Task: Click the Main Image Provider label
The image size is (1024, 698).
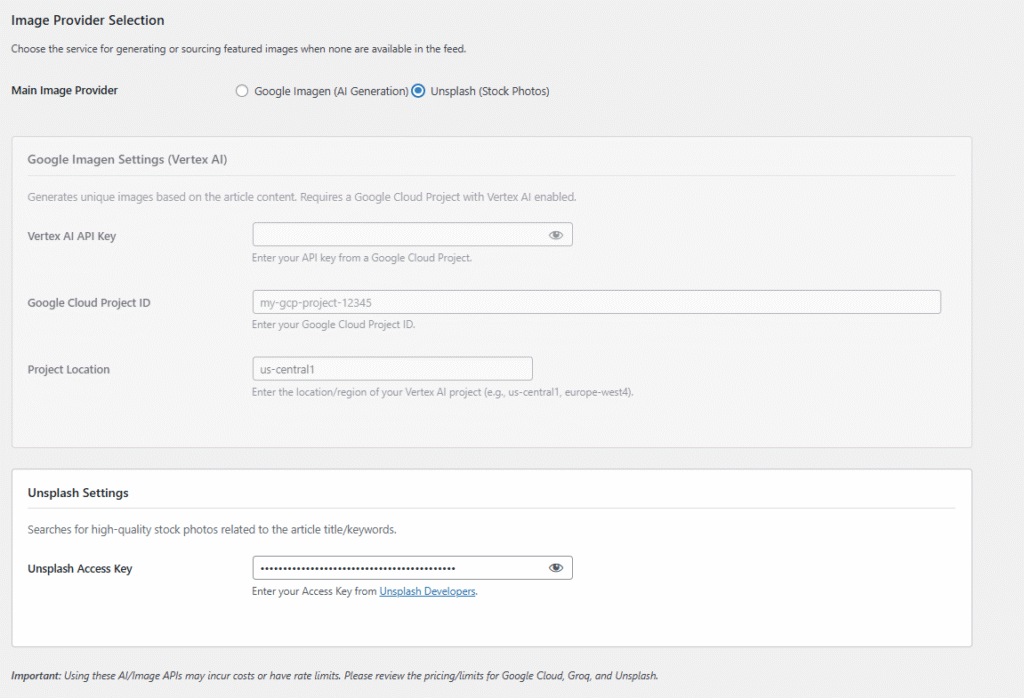Action: tap(64, 90)
